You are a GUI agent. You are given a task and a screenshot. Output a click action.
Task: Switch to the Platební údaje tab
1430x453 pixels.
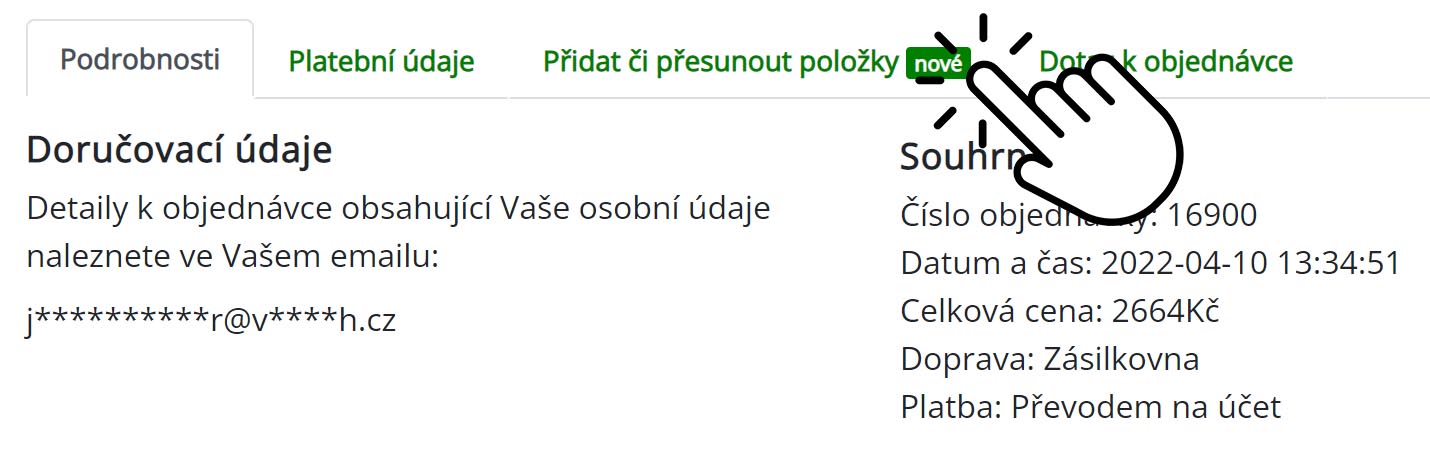click(x=381, y=62)
